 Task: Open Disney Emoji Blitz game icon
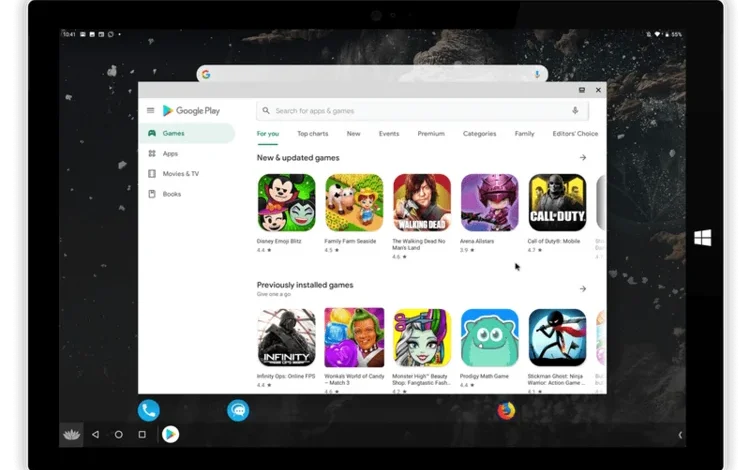pos(287,203)
